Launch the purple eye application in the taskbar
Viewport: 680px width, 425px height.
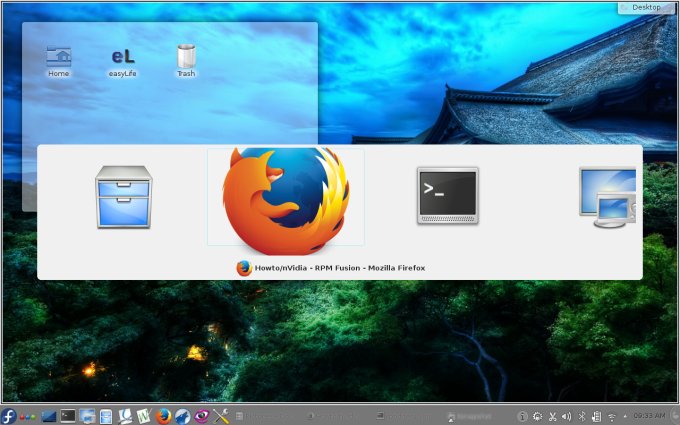click(x=201, y=416)
